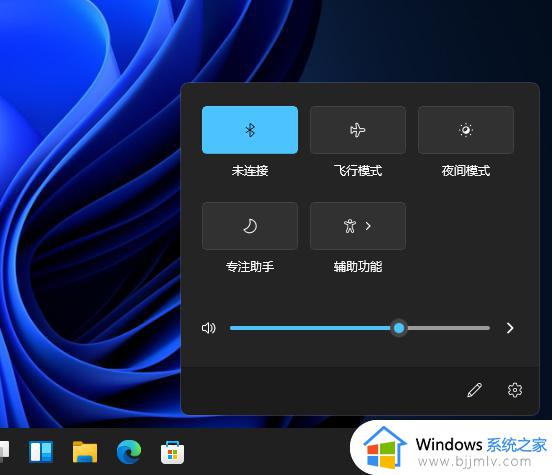Click the speaker volume icon
This screenshot has width=552, height=475.
click(209, 328)
